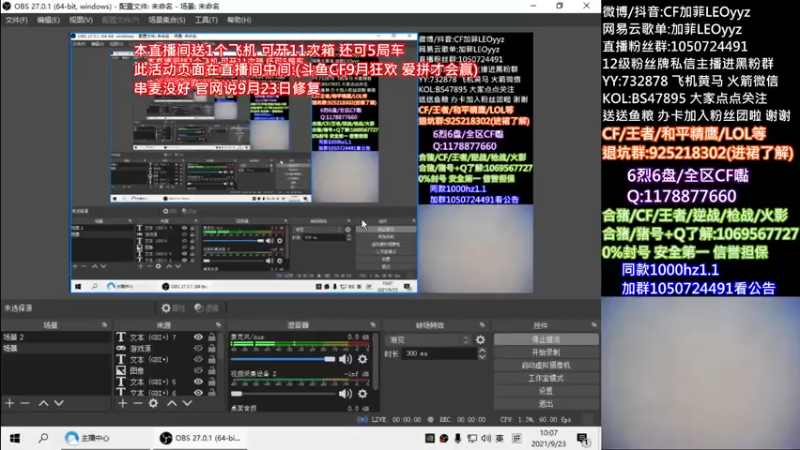The image size is (800, 450).
Task: Click the 开始录制 button
Action: pos(546,353)
